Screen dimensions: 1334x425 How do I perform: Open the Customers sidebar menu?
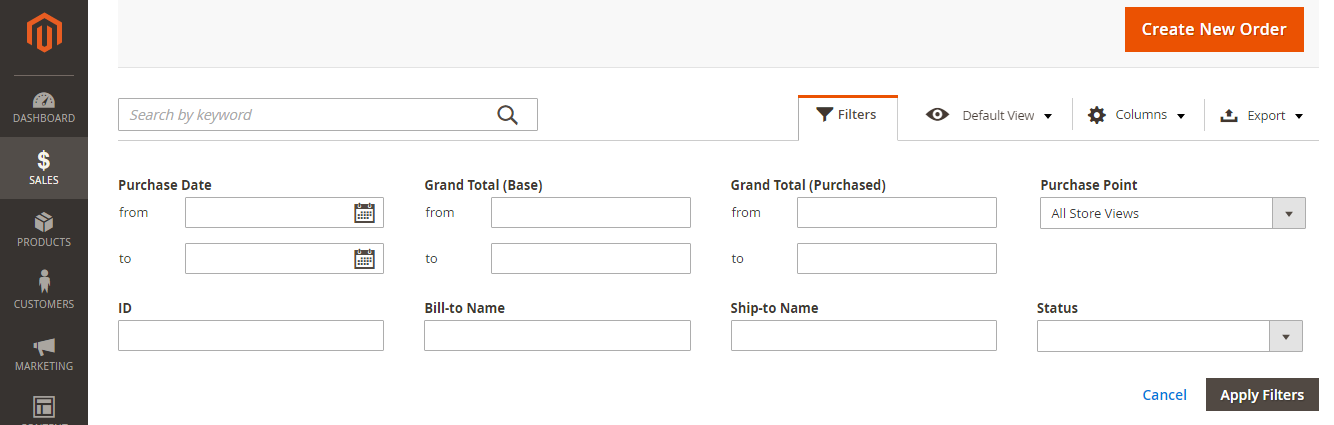44,292
